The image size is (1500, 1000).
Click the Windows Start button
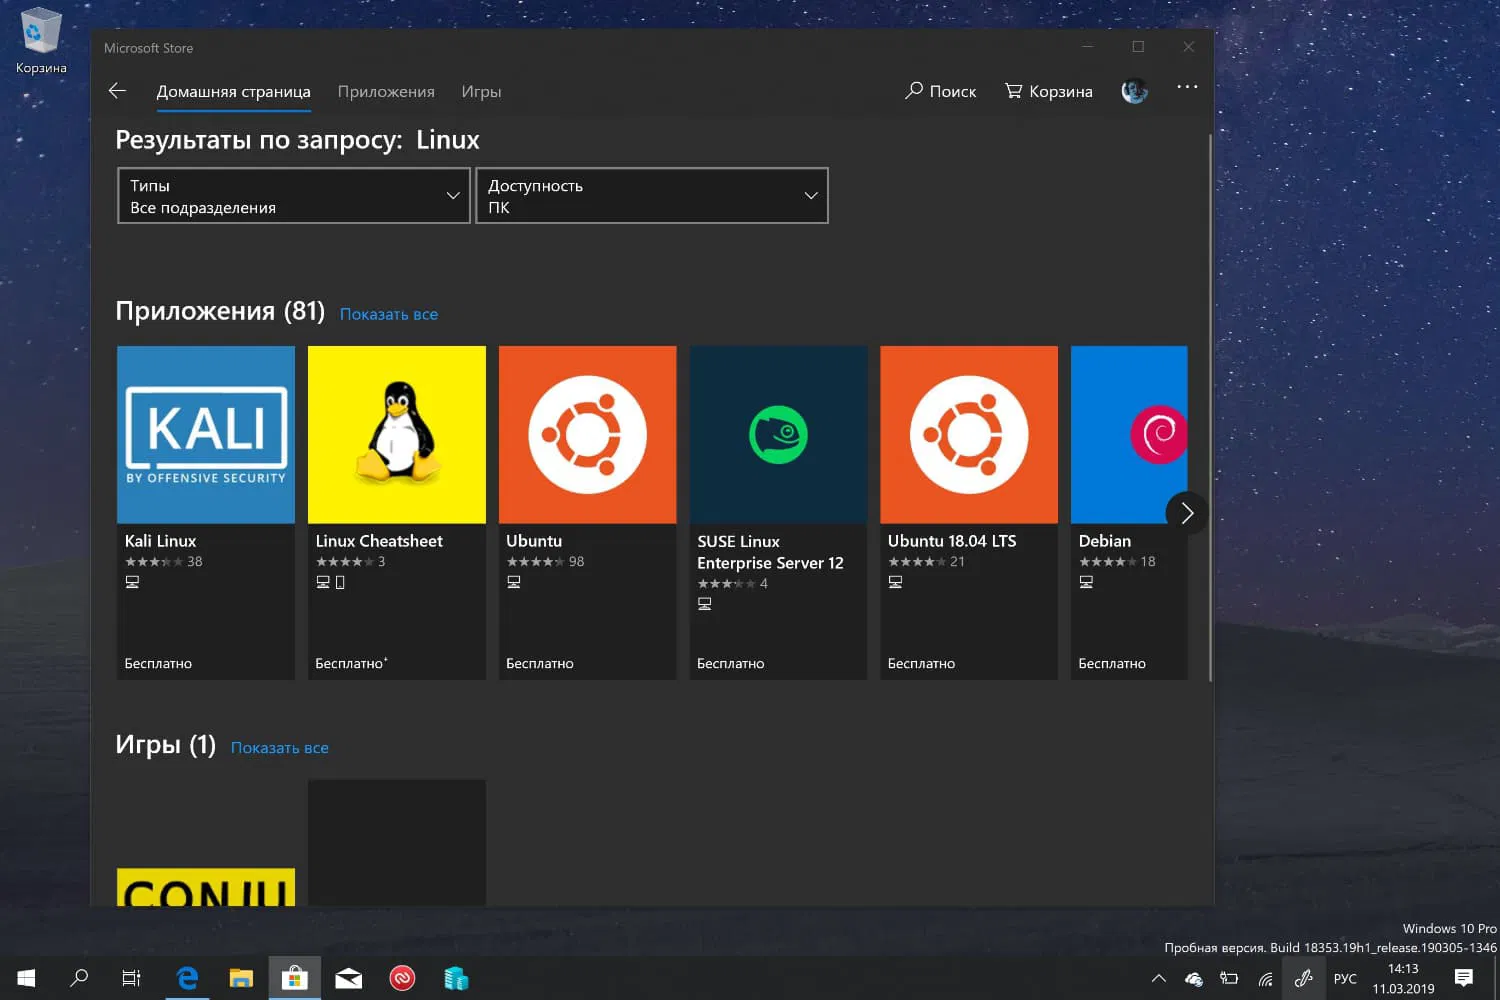click(24, 977)
